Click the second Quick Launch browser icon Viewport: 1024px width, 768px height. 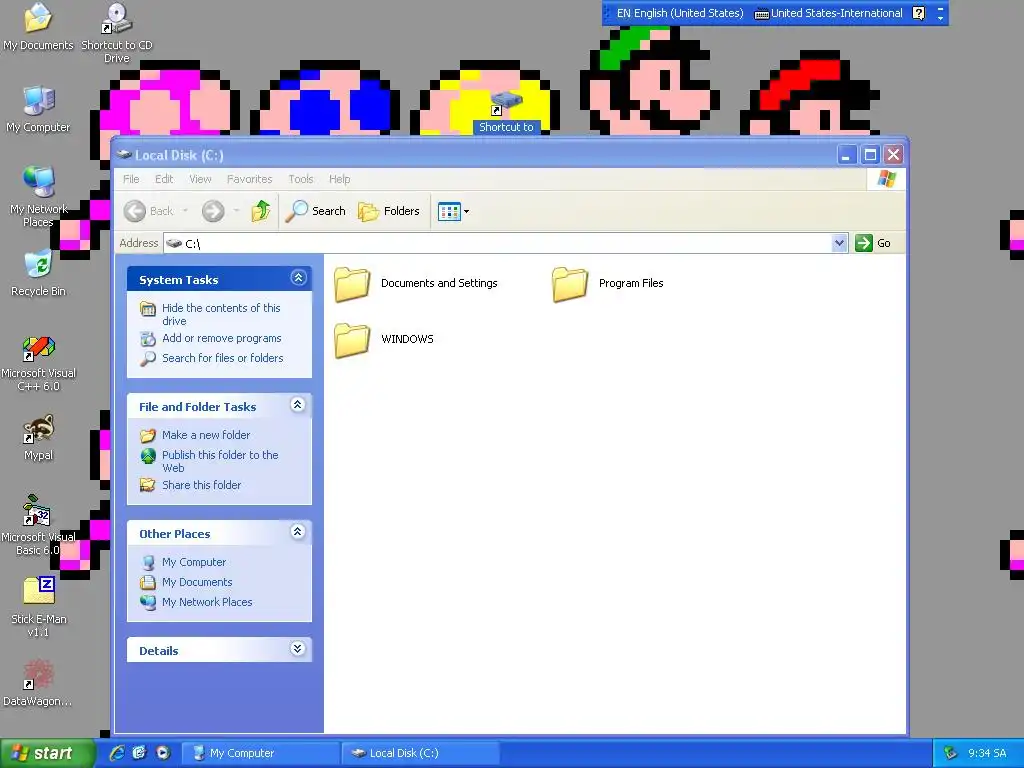139,753
